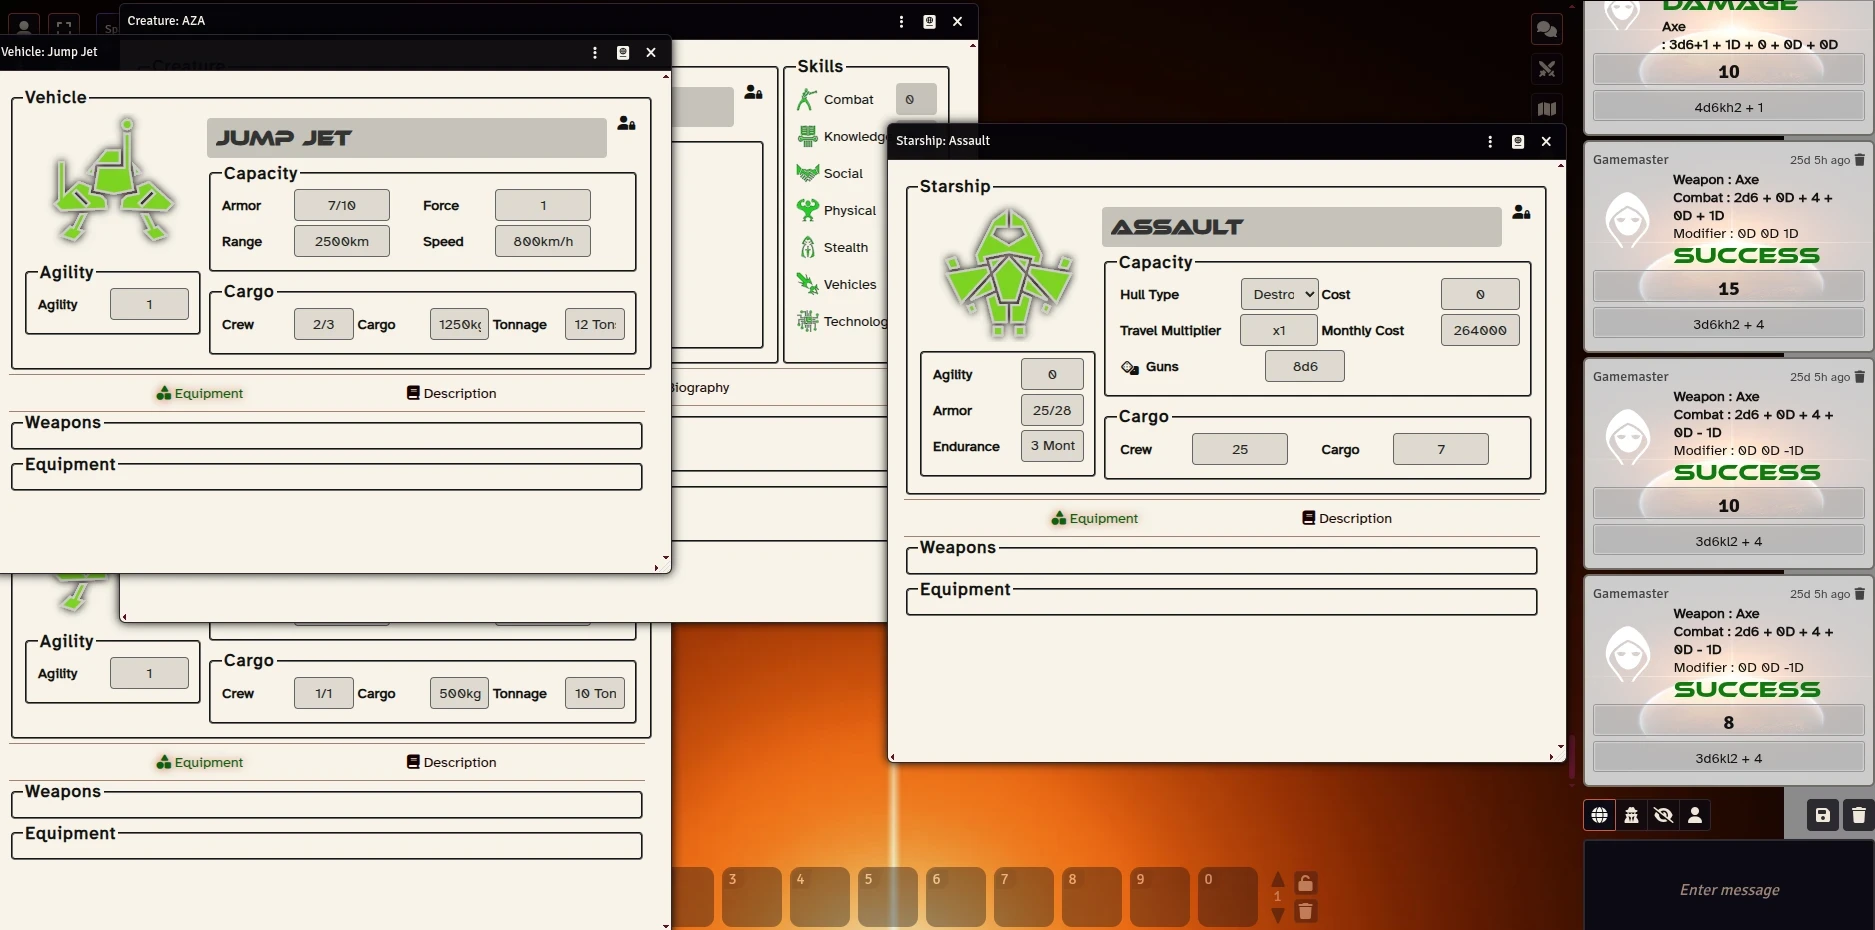Image resolution: width=1875 pixels, height=930 pixels.
Task: Open the Scenes map sidebar tab
Action: [x=1546, y=109]
